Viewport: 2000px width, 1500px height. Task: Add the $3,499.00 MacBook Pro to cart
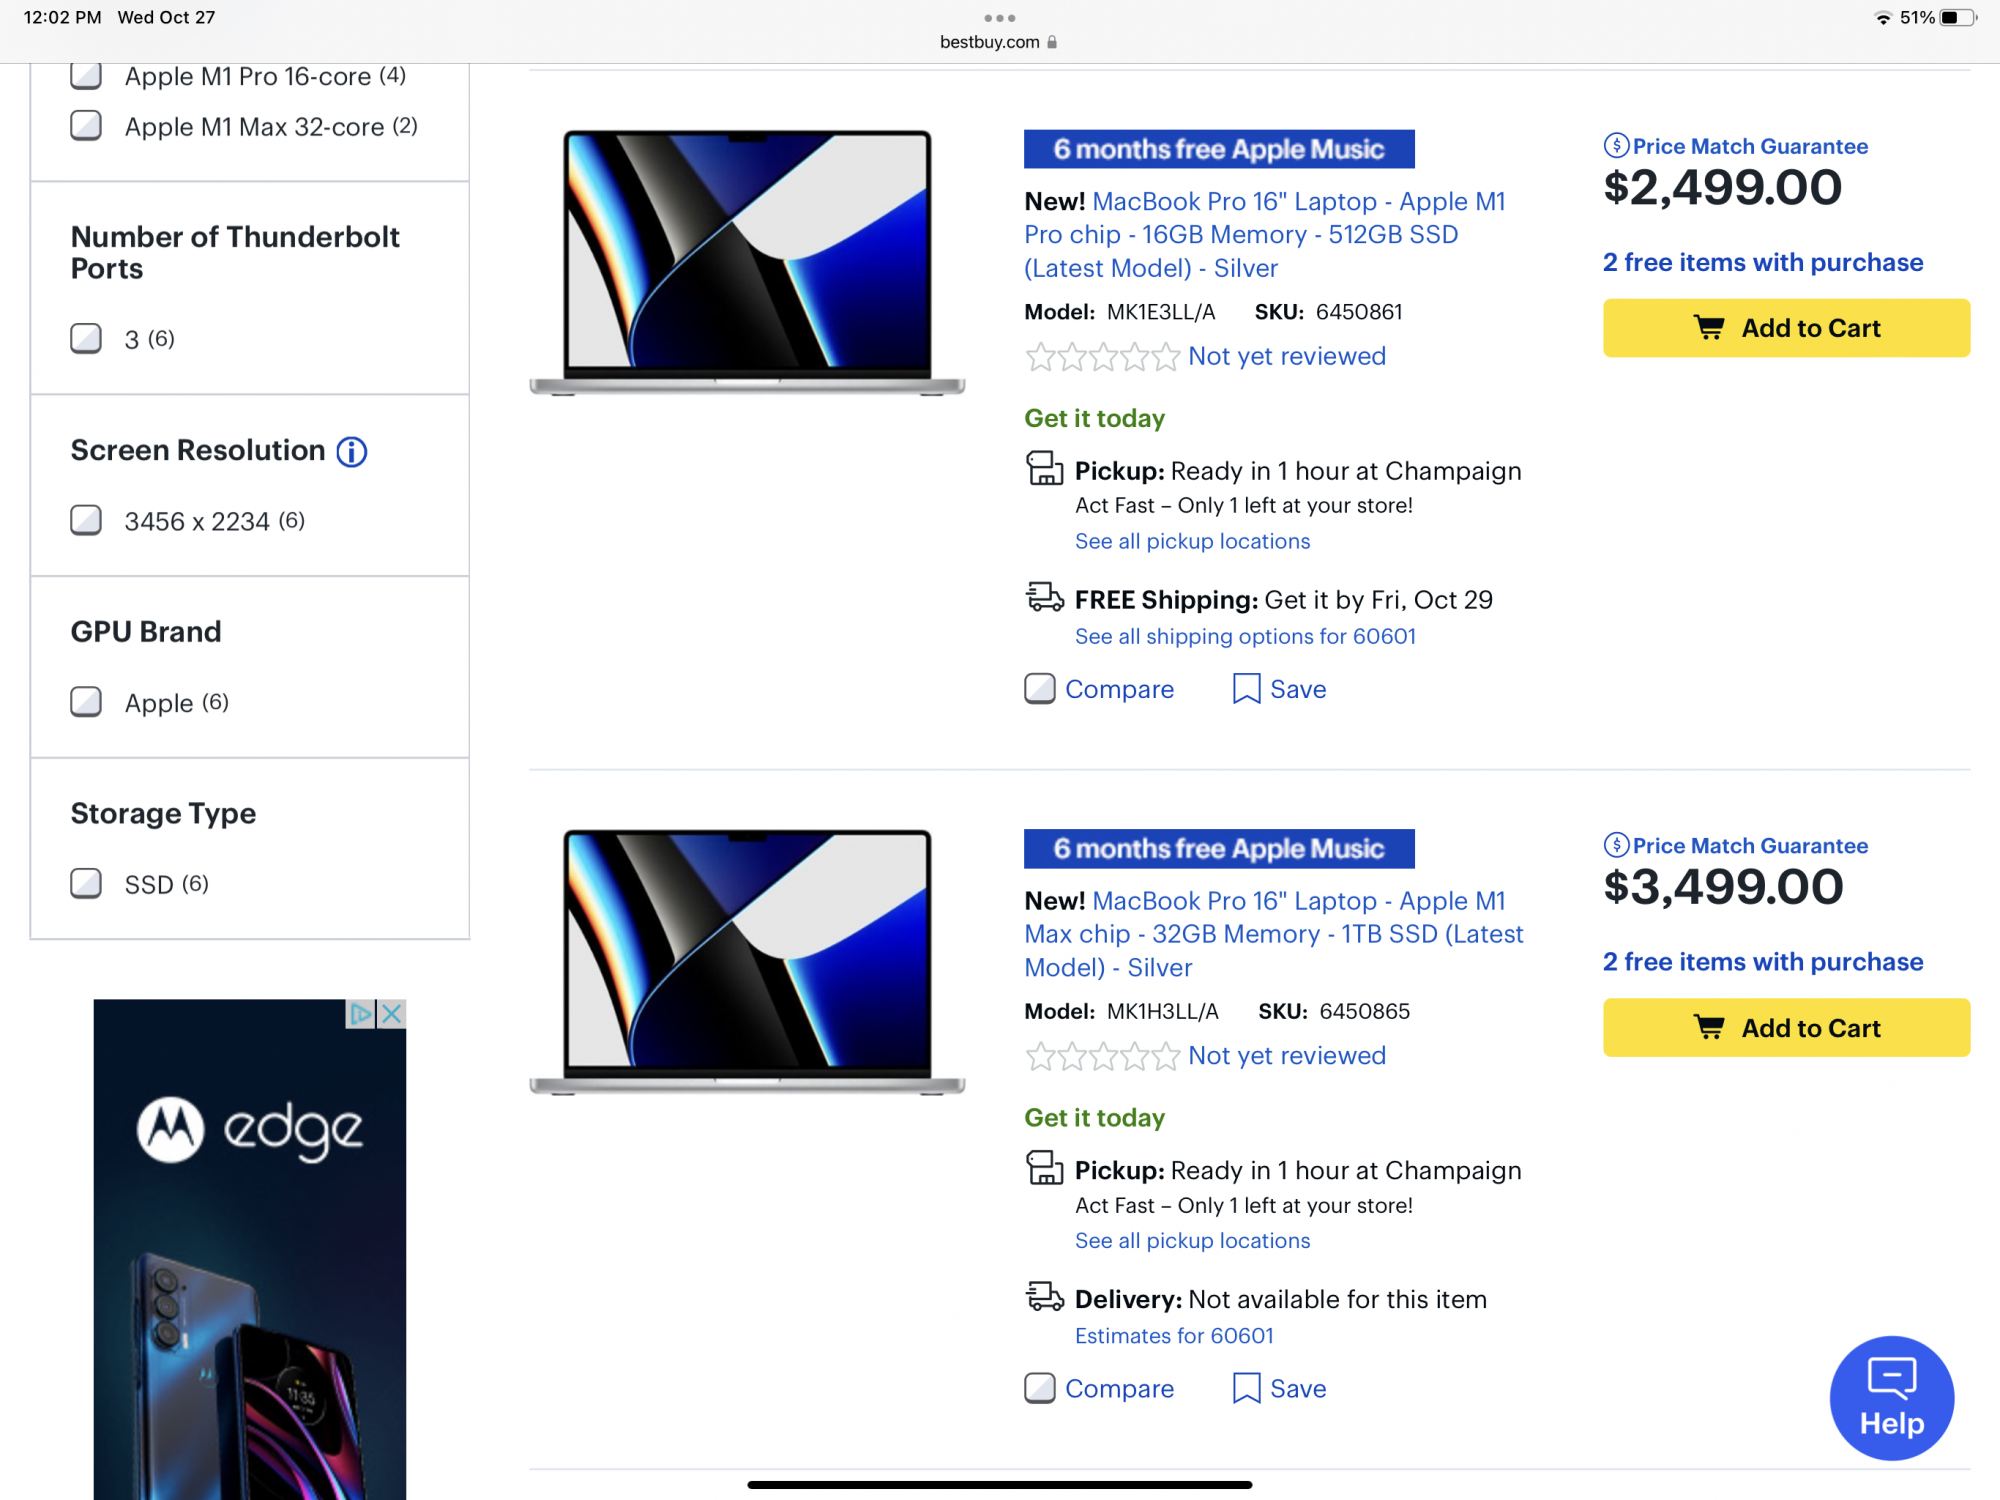tap(1786, 1028)
